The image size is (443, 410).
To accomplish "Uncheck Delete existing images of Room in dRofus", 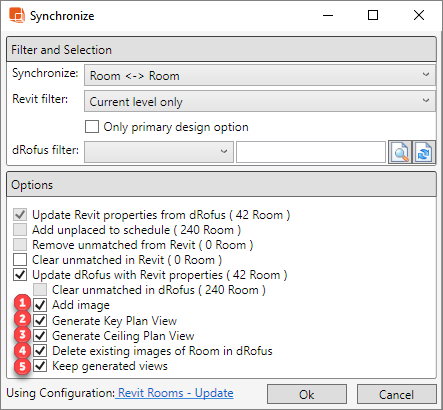I will (40, 350).
